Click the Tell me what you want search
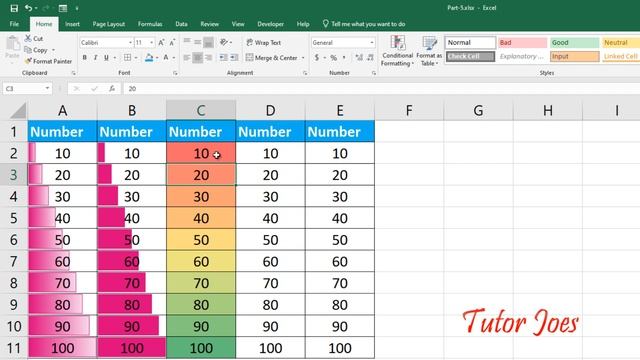Image resolution: width=640 pixels, height=360 pixels. [364, 24]
